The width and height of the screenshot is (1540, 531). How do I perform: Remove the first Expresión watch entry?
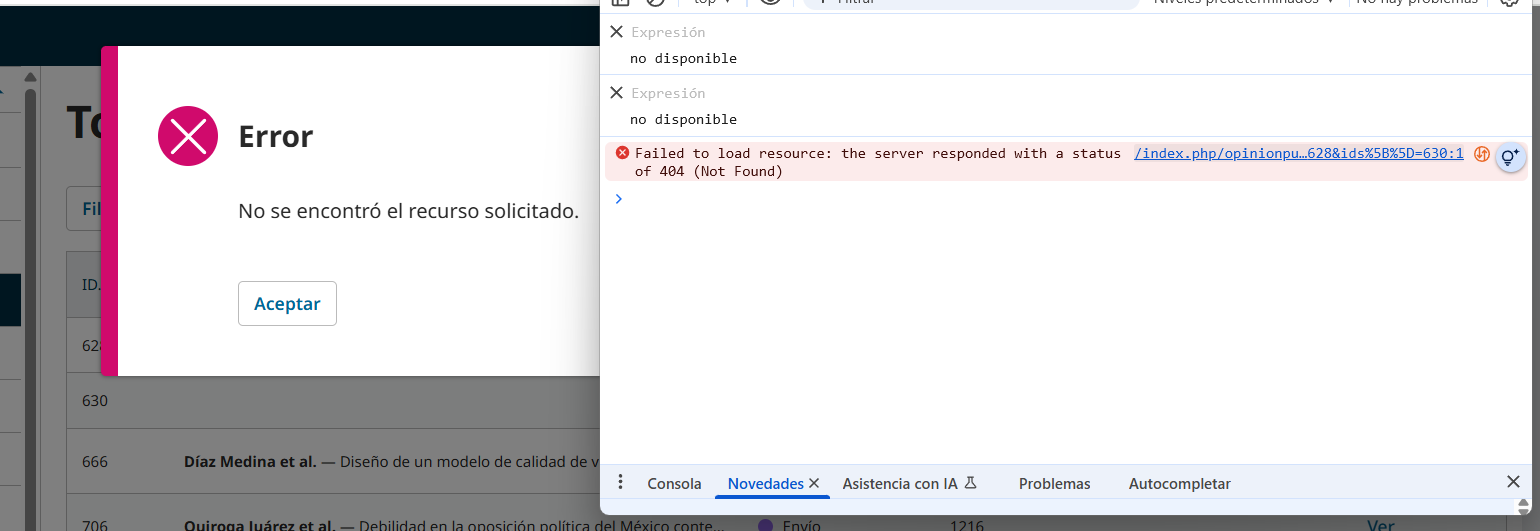[x=616, y=32]
